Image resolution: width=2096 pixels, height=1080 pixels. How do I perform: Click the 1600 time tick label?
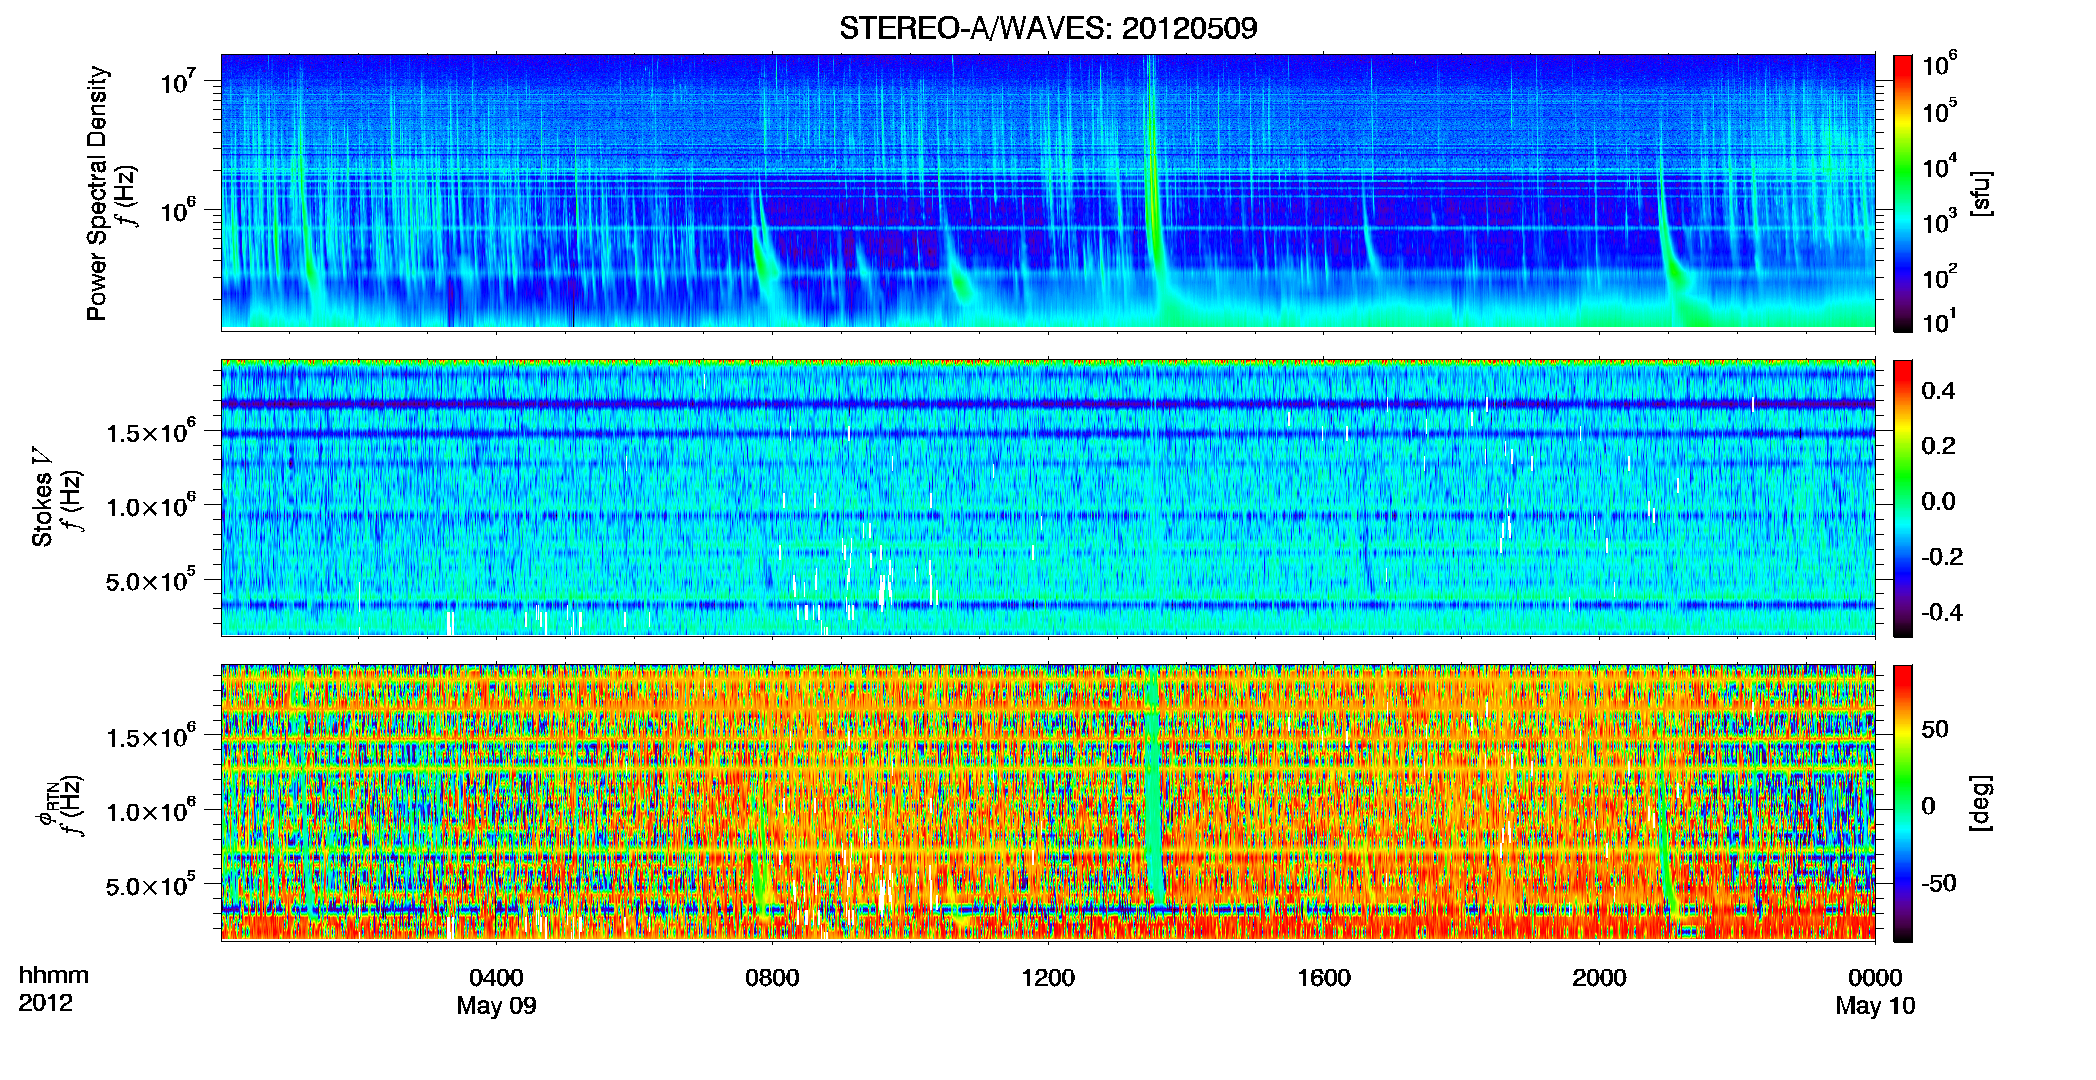tap(1324, 977)
